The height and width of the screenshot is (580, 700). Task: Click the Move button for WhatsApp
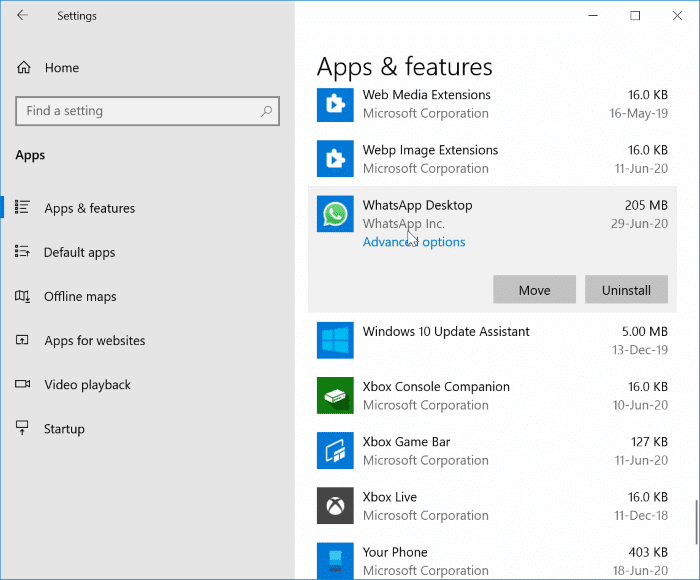click(534, 290)
